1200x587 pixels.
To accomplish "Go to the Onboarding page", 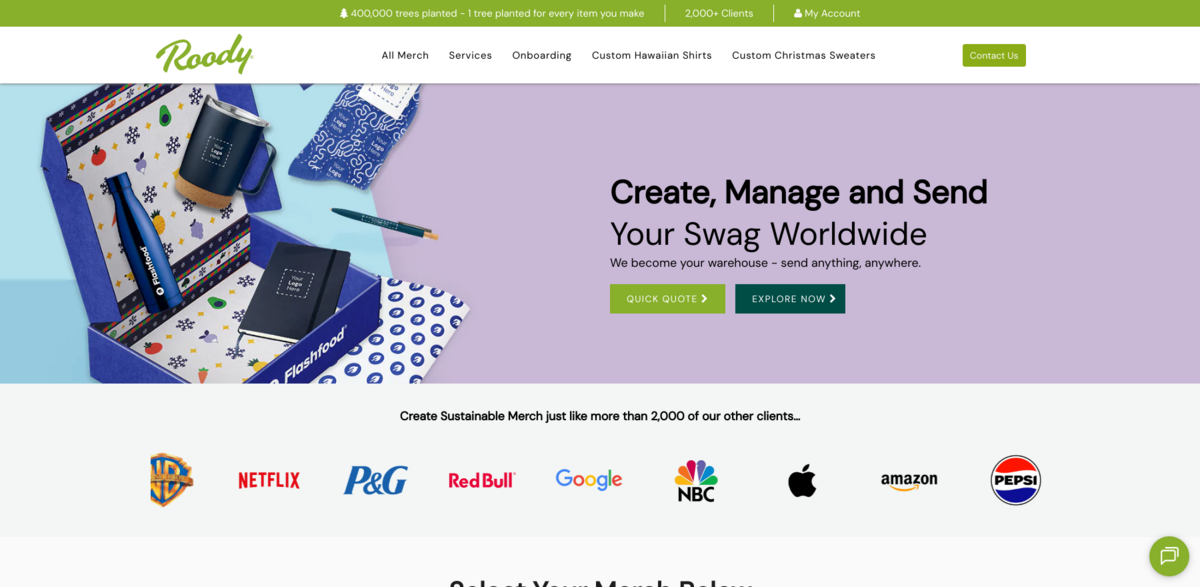I will point(542,55).
